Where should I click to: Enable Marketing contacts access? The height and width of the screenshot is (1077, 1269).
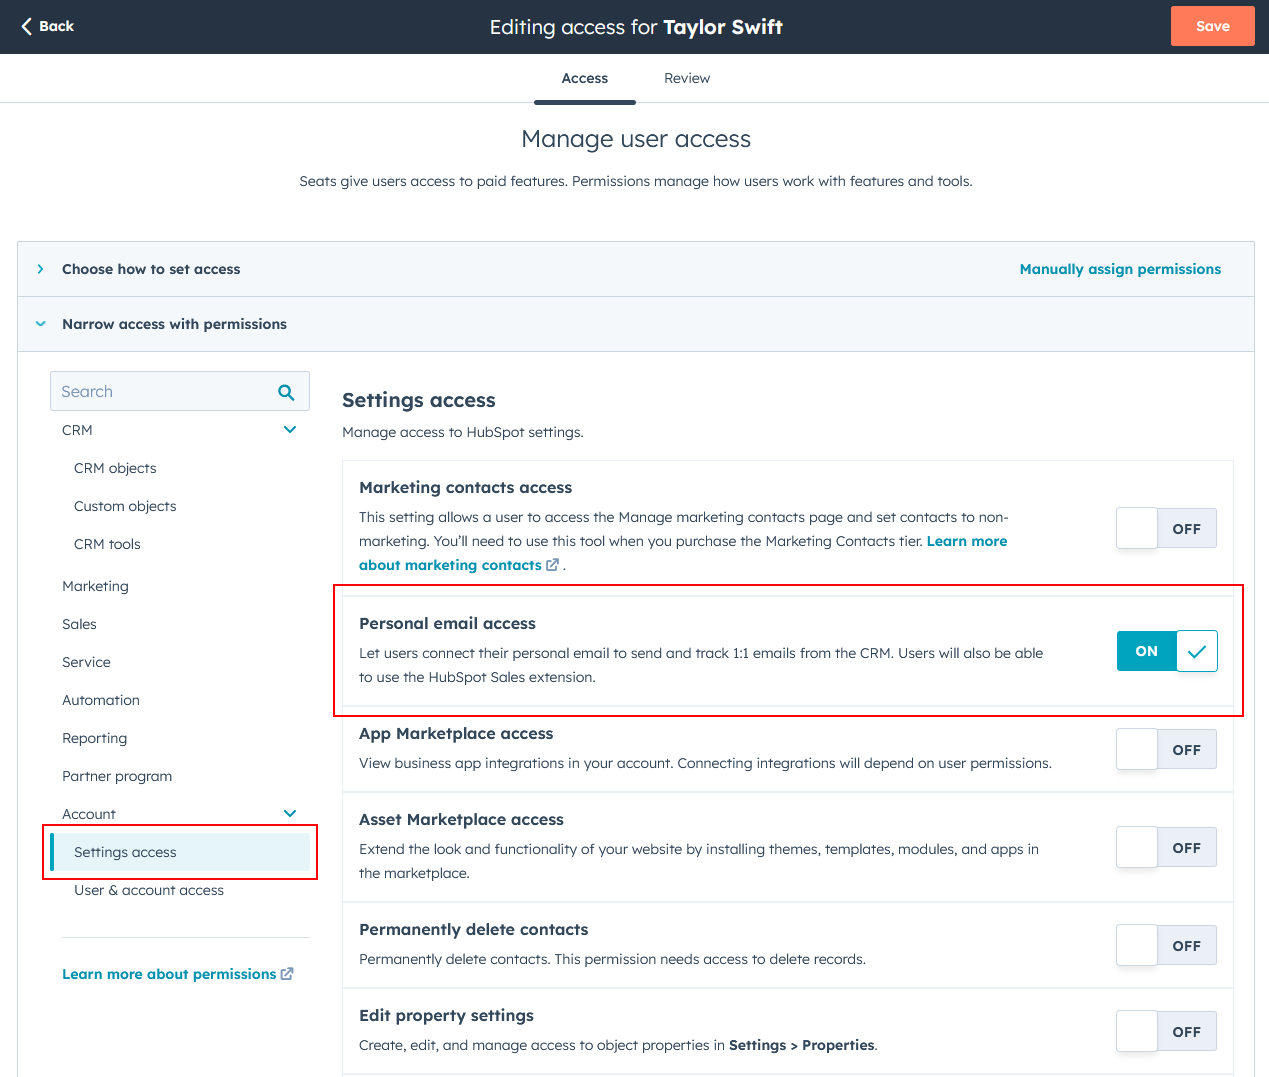[x=1166, y=528]
